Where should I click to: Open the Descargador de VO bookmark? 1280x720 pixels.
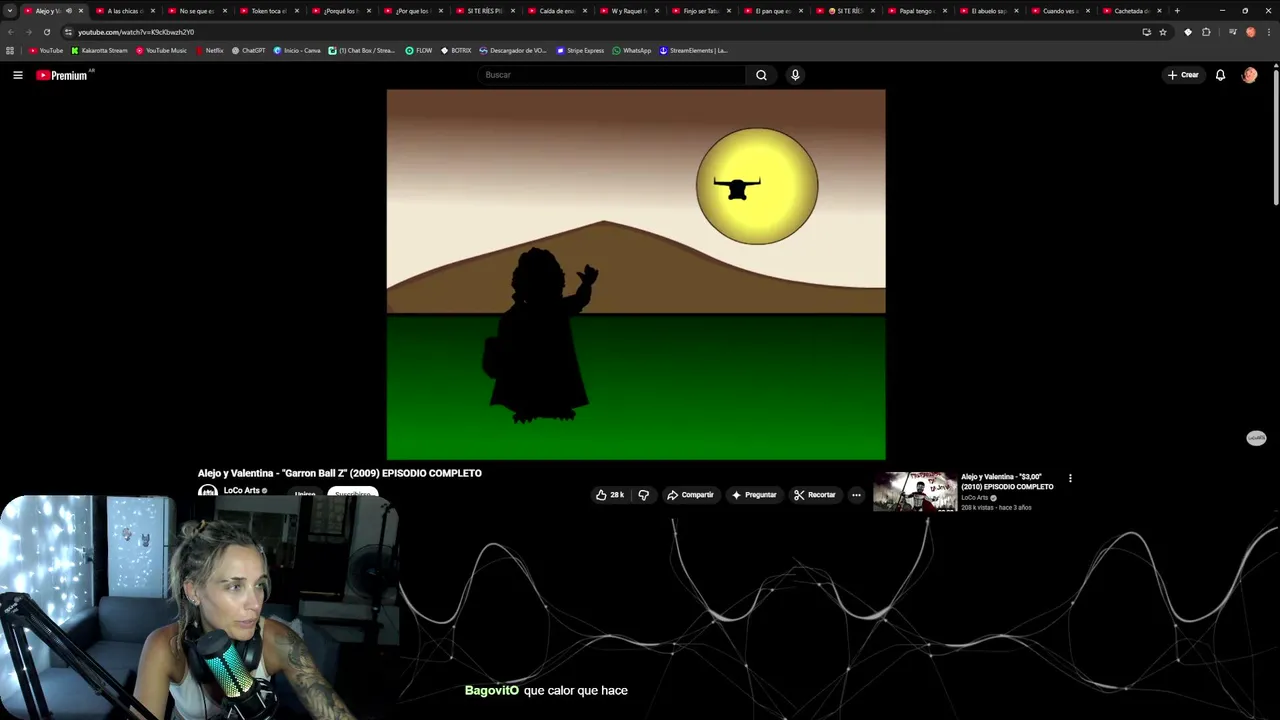click(x=513, y=50)
